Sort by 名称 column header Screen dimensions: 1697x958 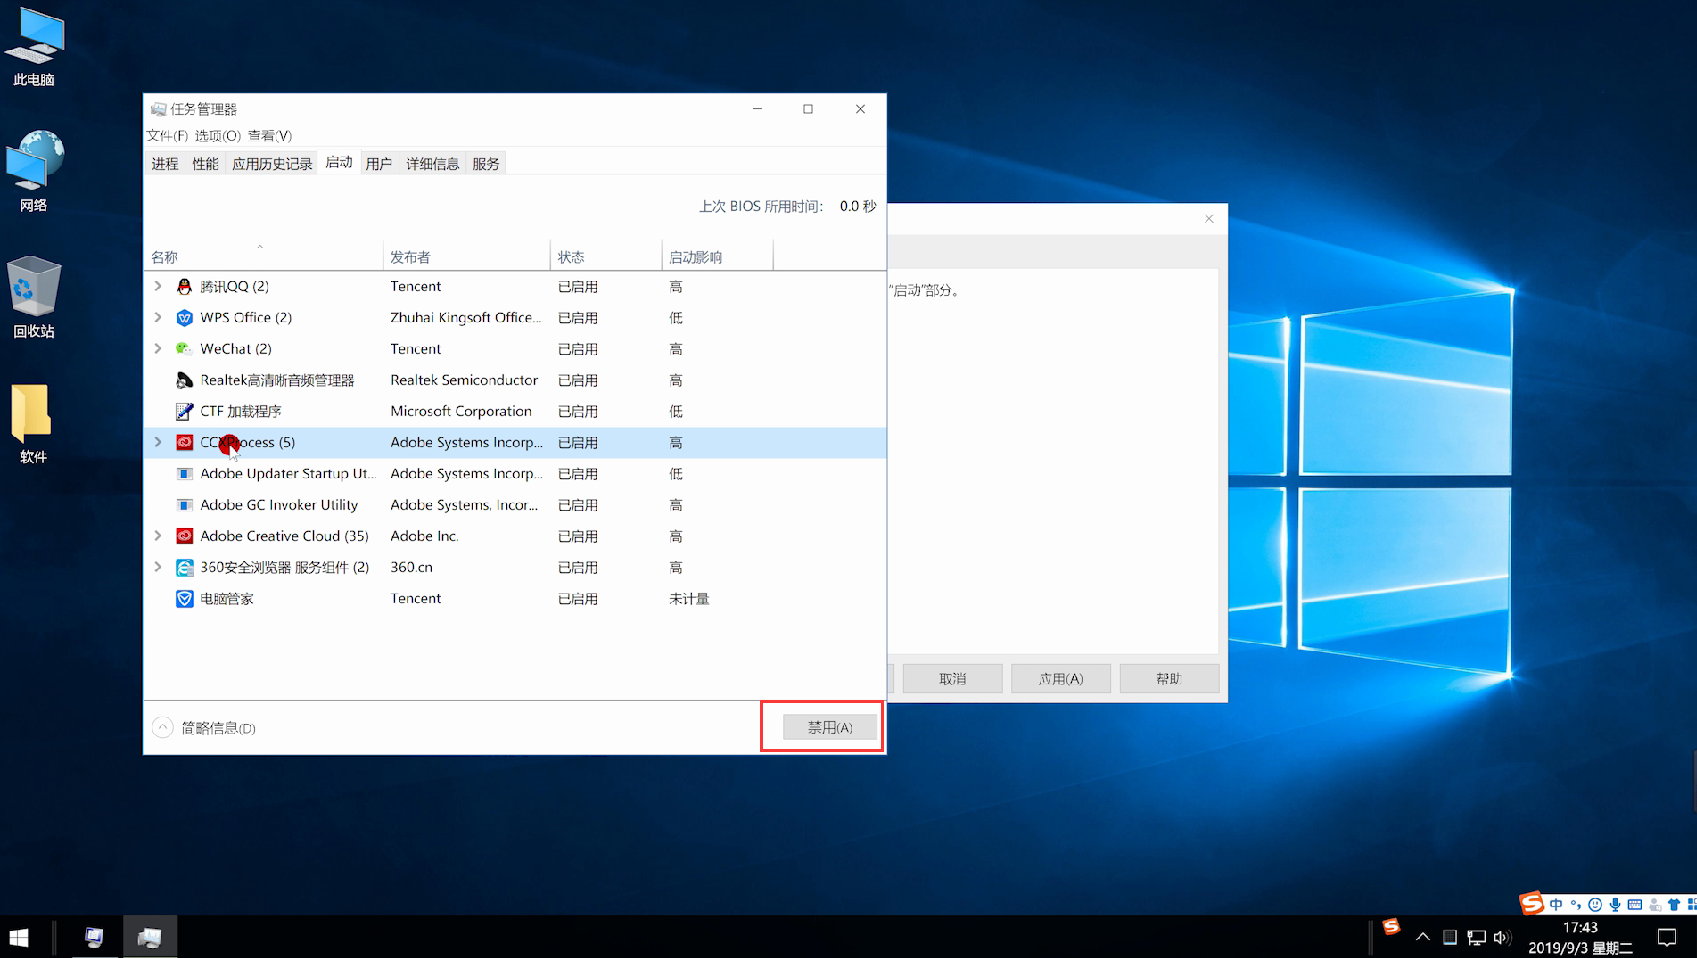pyautogui.click(x=263, y=256)
